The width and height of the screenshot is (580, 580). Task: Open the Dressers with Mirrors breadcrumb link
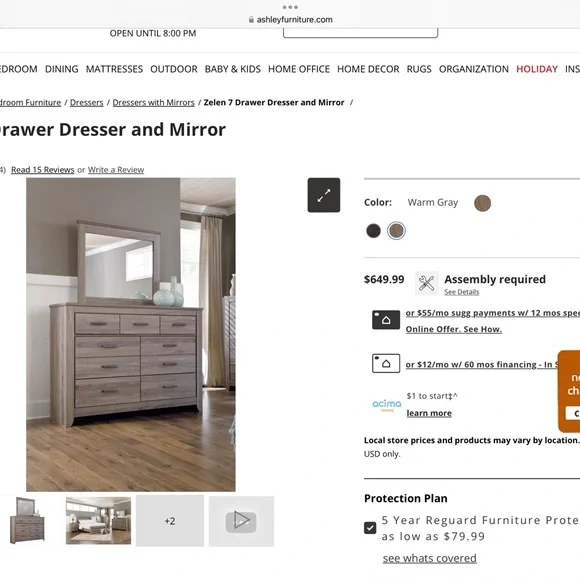click(x=154, y=102)
